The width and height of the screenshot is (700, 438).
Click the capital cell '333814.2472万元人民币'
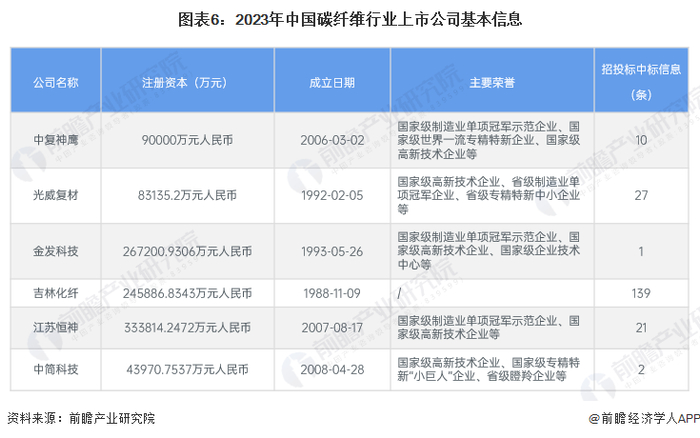point(188,328)
